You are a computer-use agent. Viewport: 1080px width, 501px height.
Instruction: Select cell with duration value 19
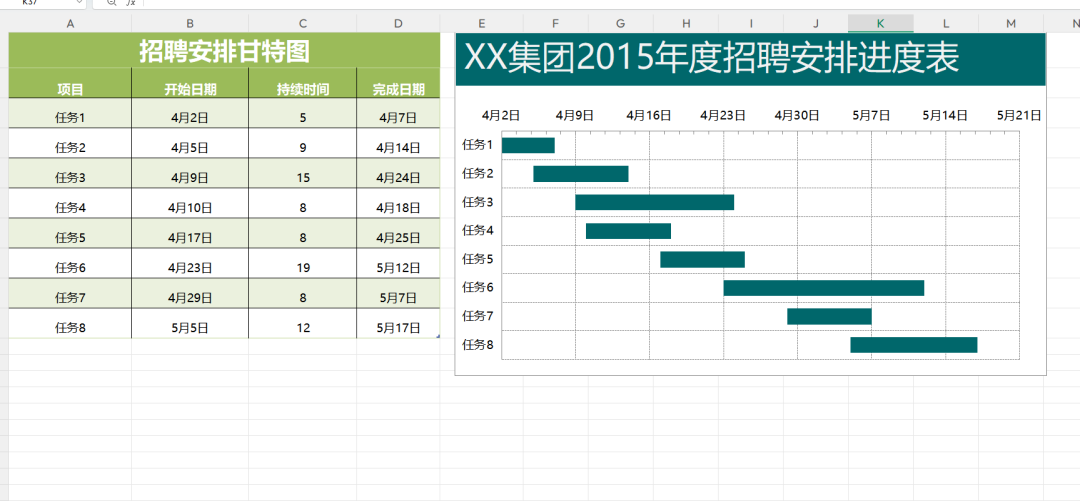point(303,267)
